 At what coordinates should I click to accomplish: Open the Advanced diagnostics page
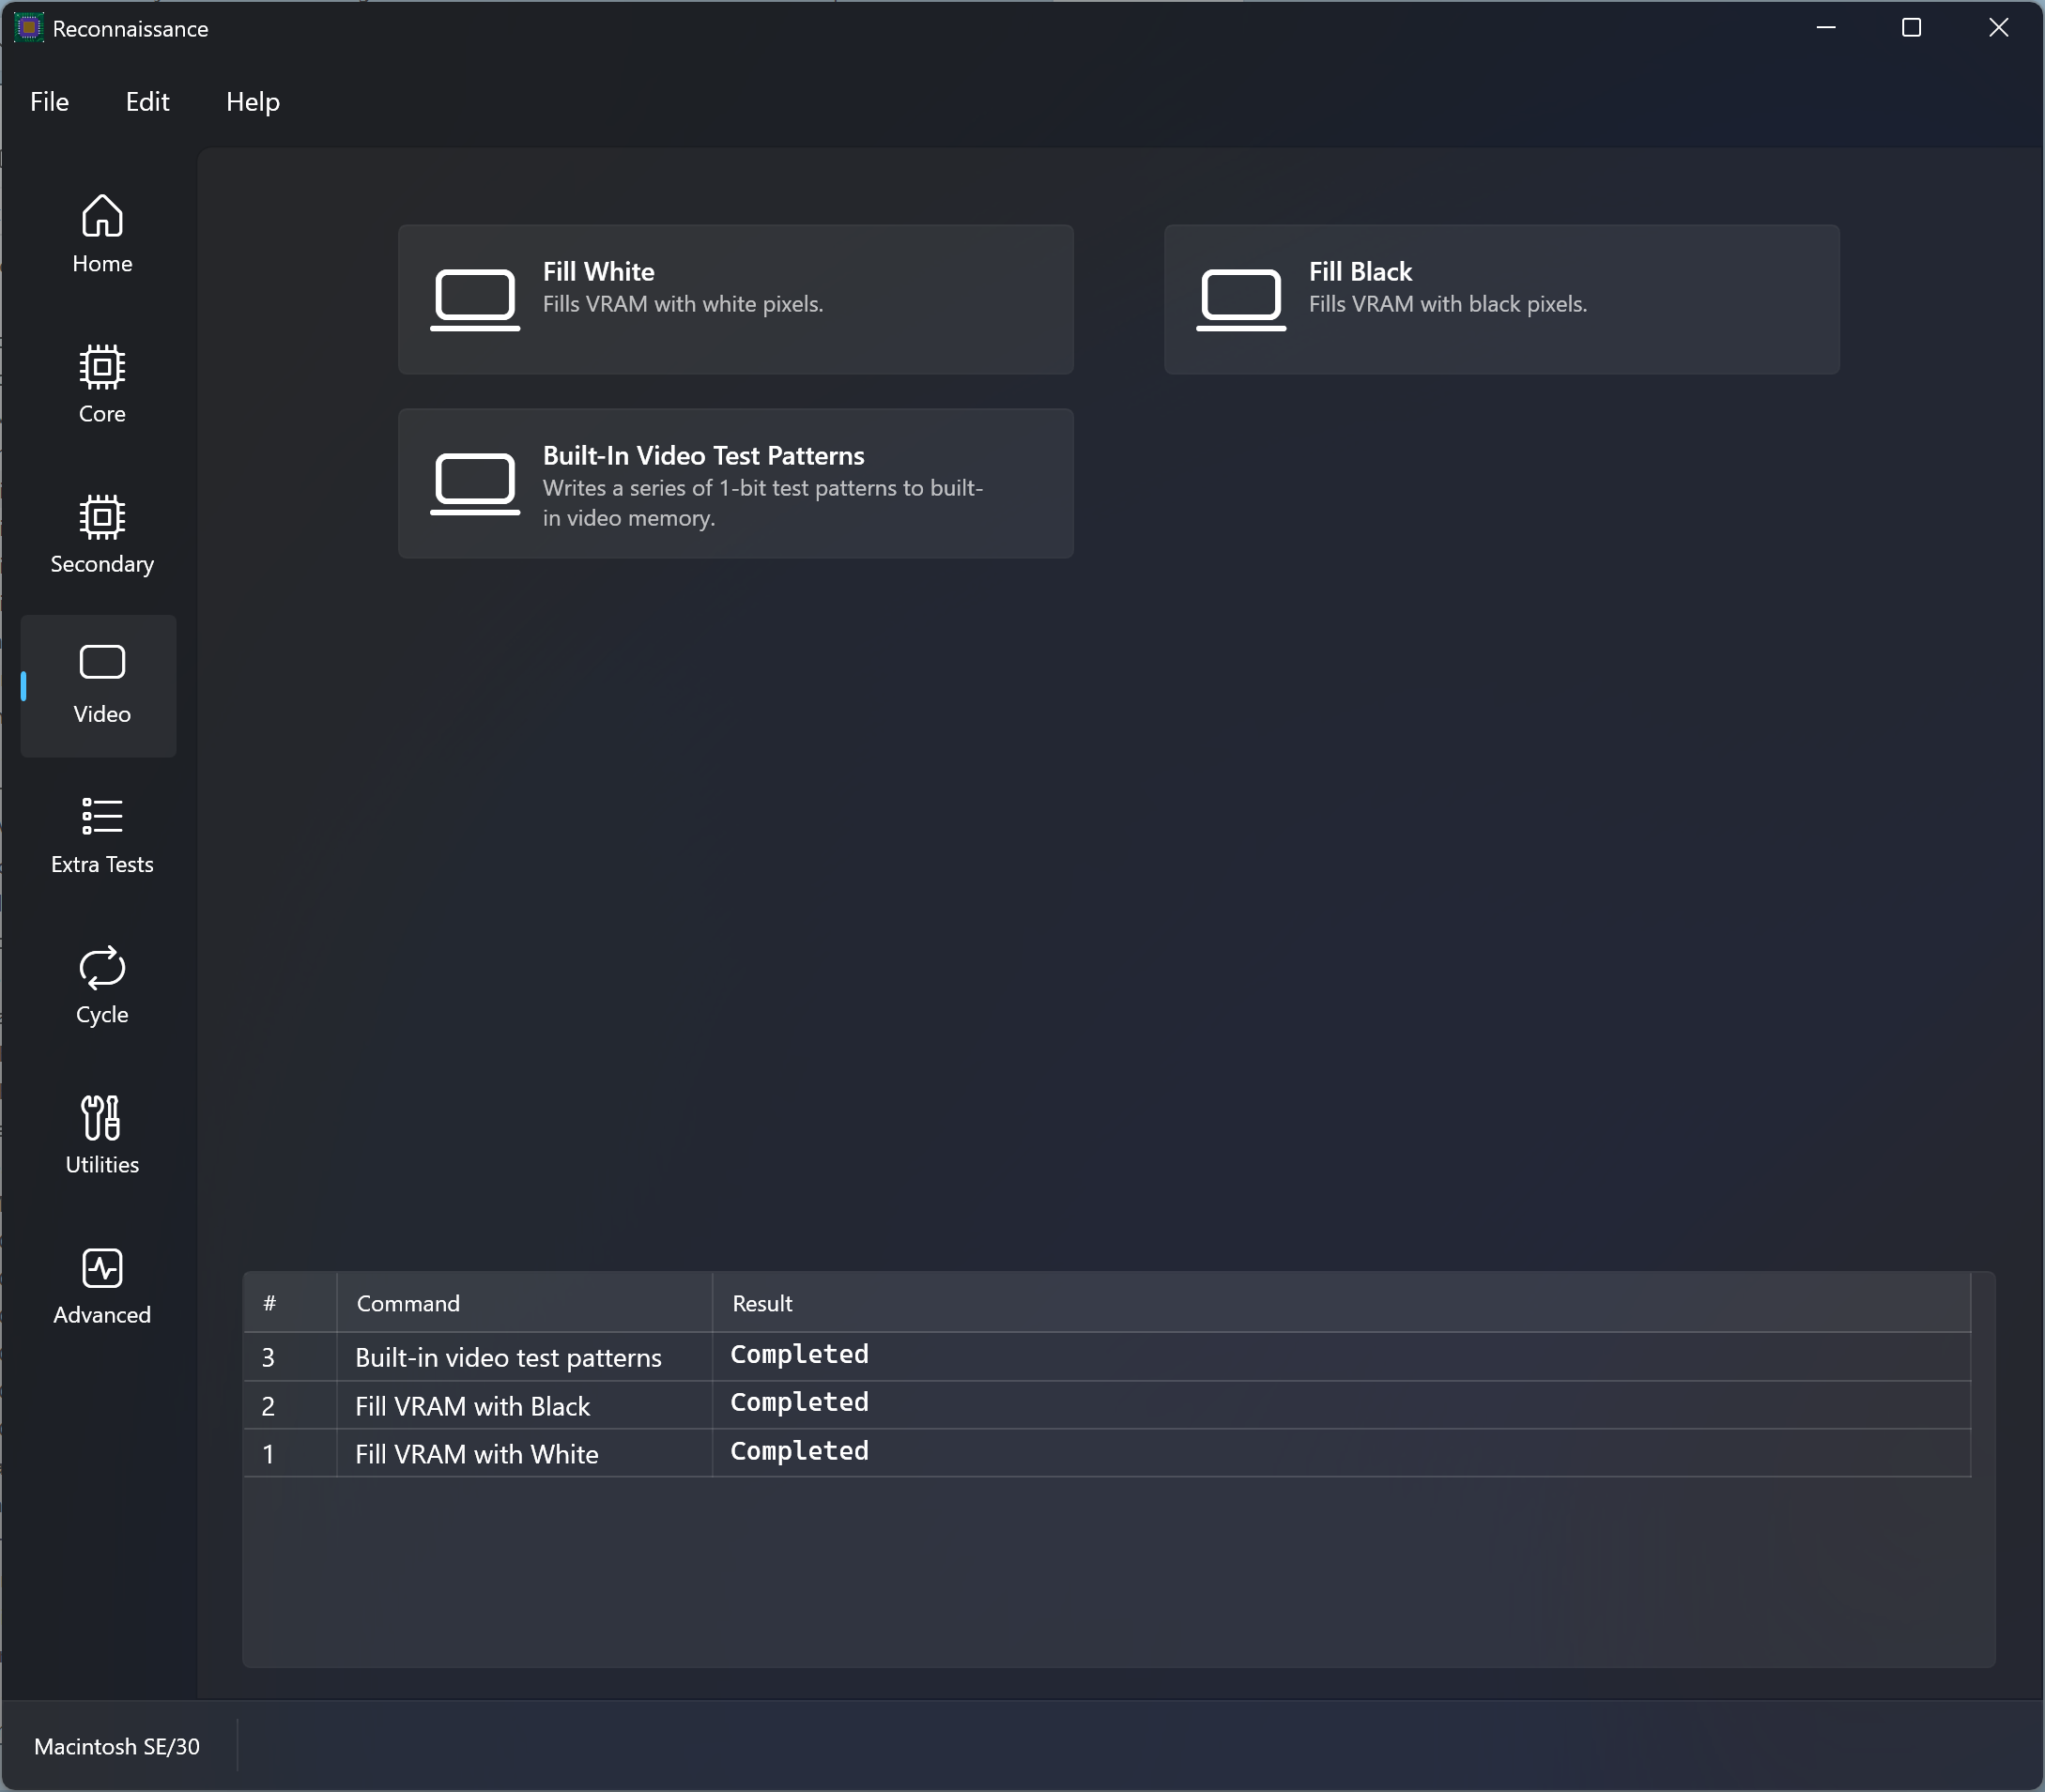[101, 1285]
